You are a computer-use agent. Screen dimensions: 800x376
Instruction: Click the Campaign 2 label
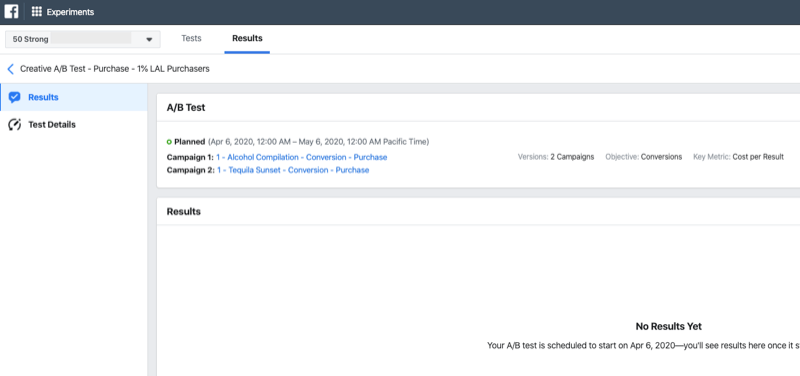tap(191, 170)
